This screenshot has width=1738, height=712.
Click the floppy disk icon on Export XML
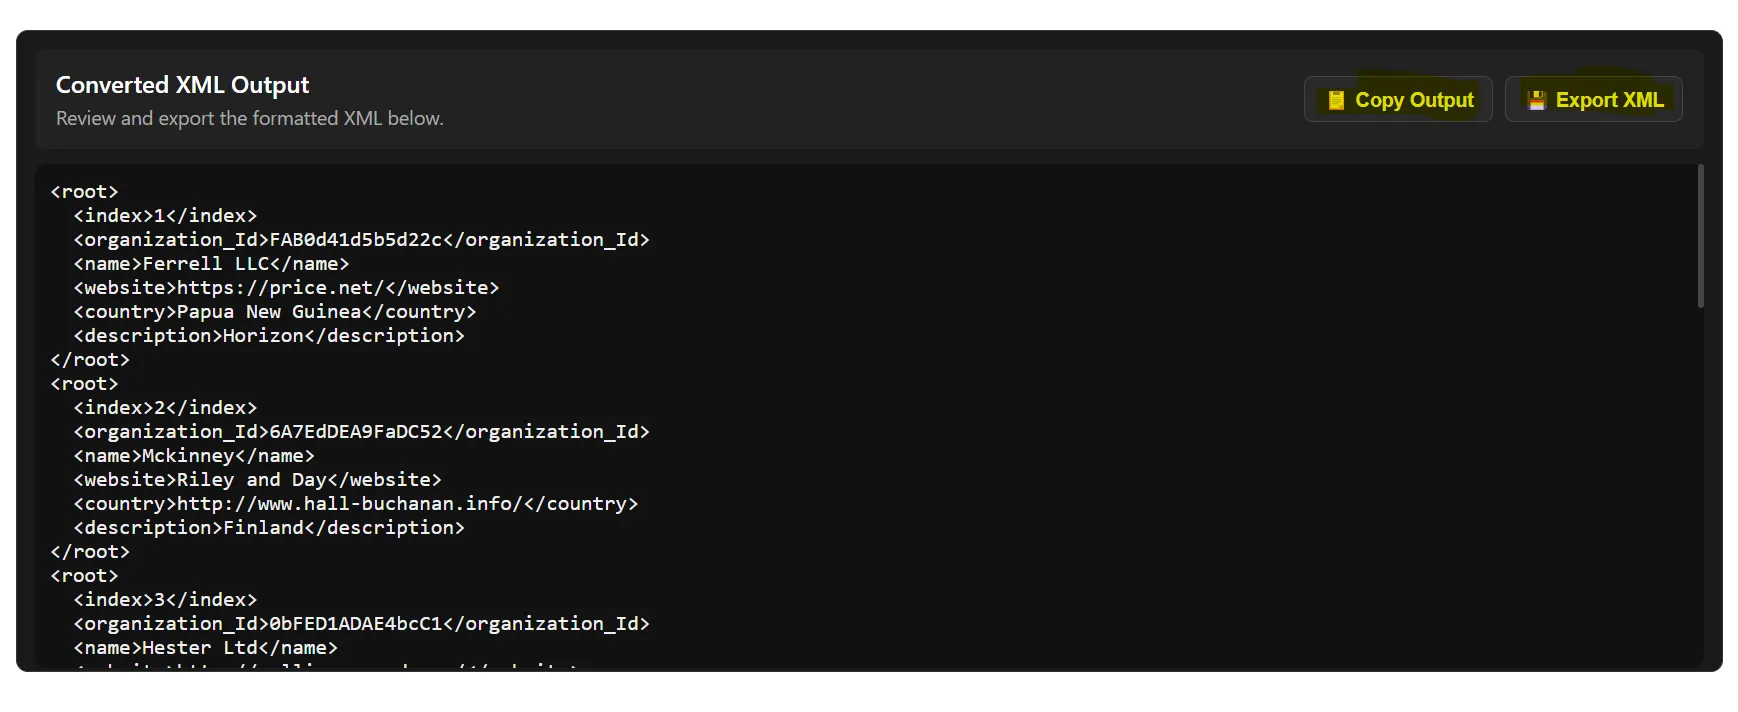click(x=1536, y=99)
